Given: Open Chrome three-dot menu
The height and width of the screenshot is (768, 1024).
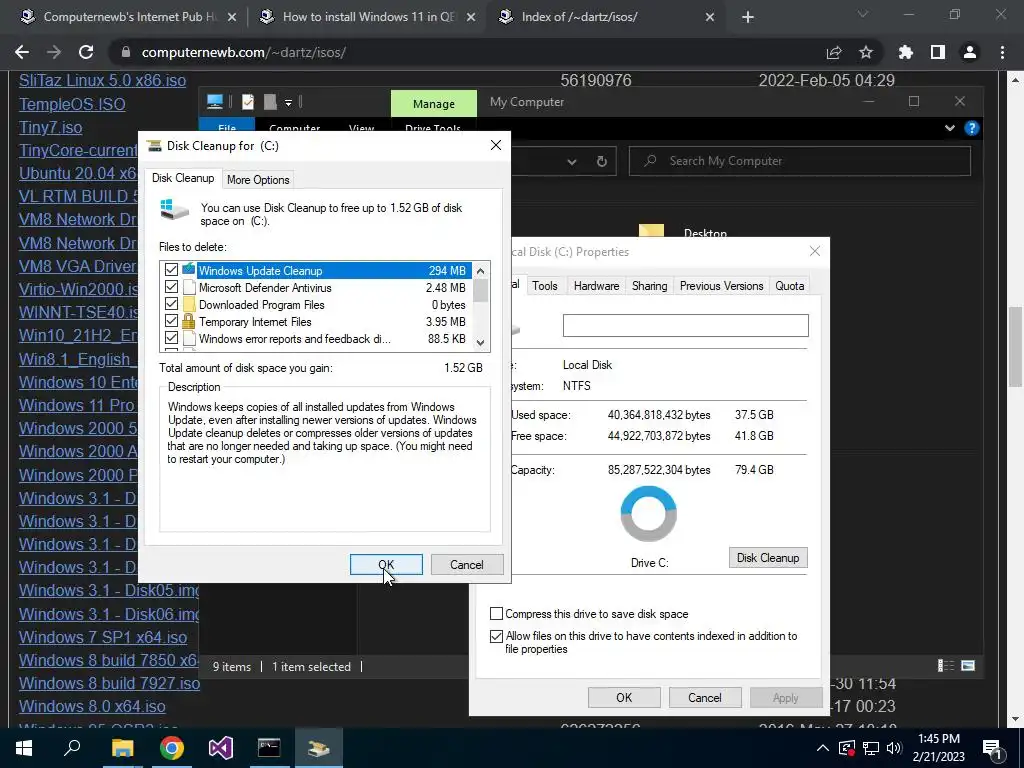Looking at the screenshot, I should click(x=1002, y=52).
